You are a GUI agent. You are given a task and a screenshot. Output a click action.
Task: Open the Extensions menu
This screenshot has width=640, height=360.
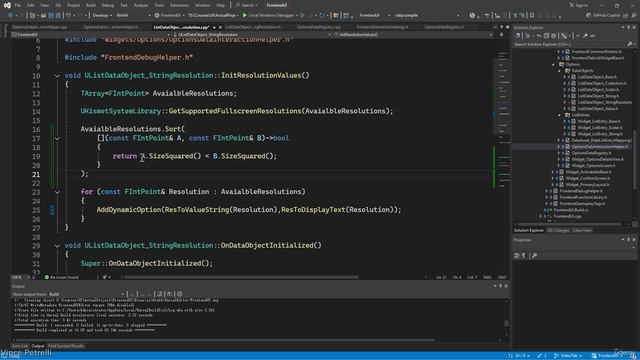pos(179,5)
